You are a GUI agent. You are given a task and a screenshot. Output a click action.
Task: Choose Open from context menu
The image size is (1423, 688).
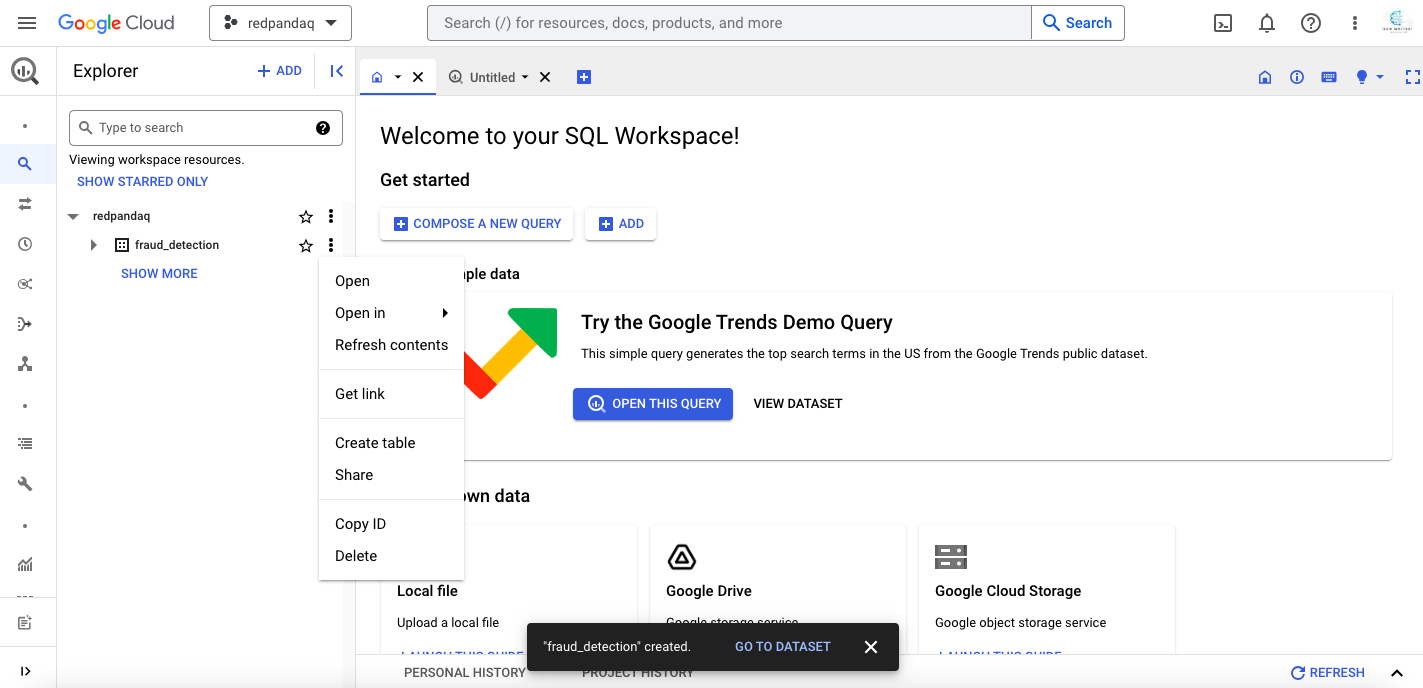[391, 281]
